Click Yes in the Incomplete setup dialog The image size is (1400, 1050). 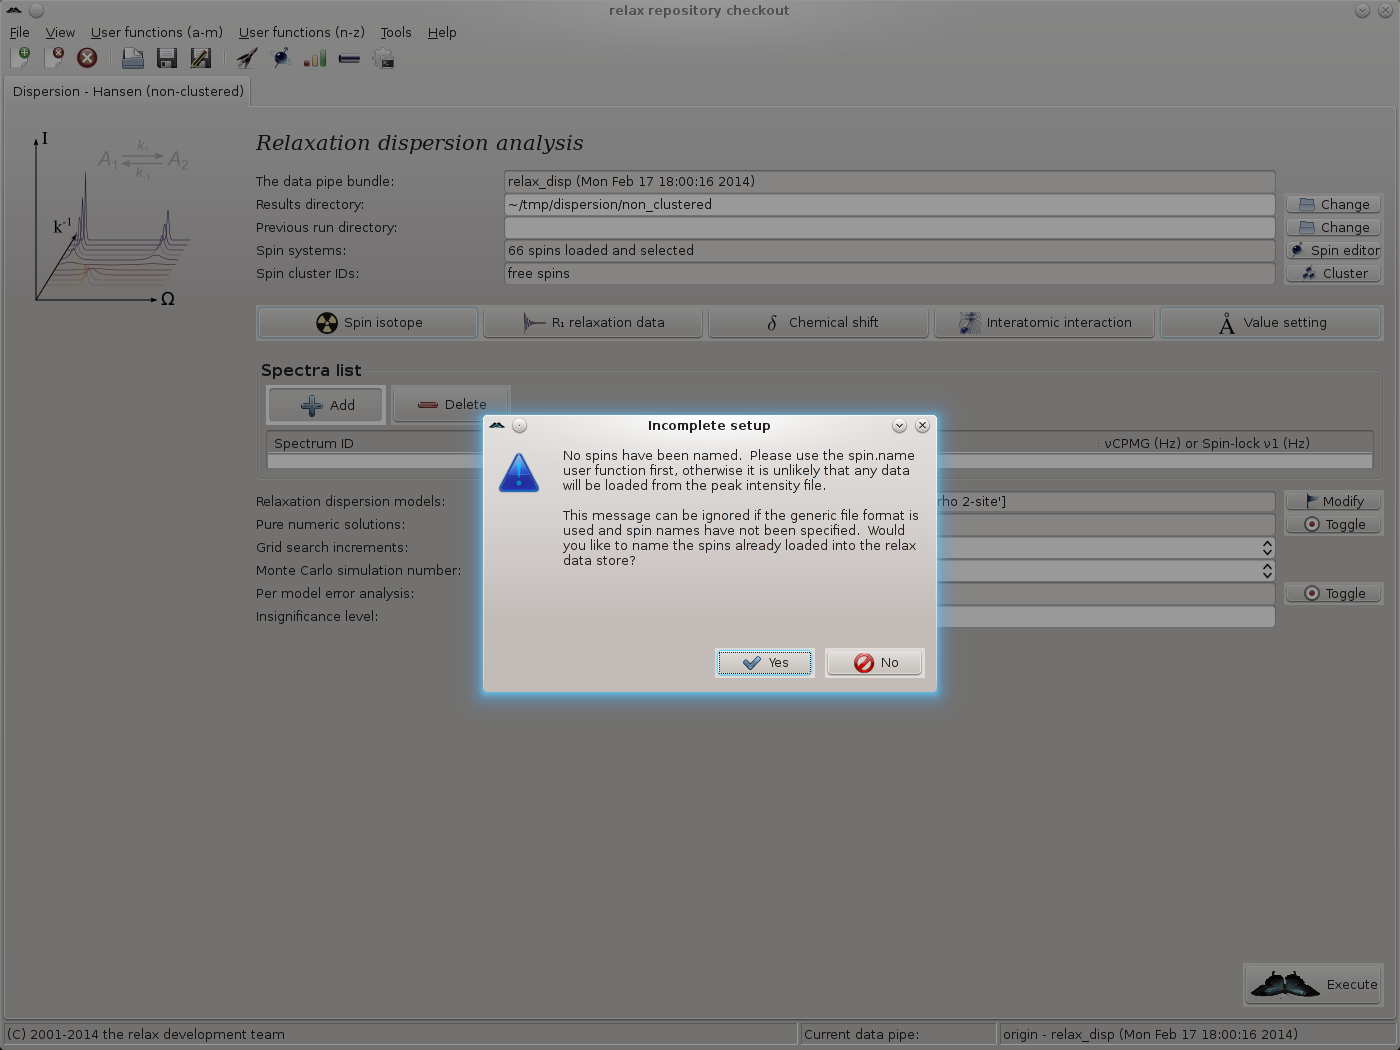click(x=765, y=663)
